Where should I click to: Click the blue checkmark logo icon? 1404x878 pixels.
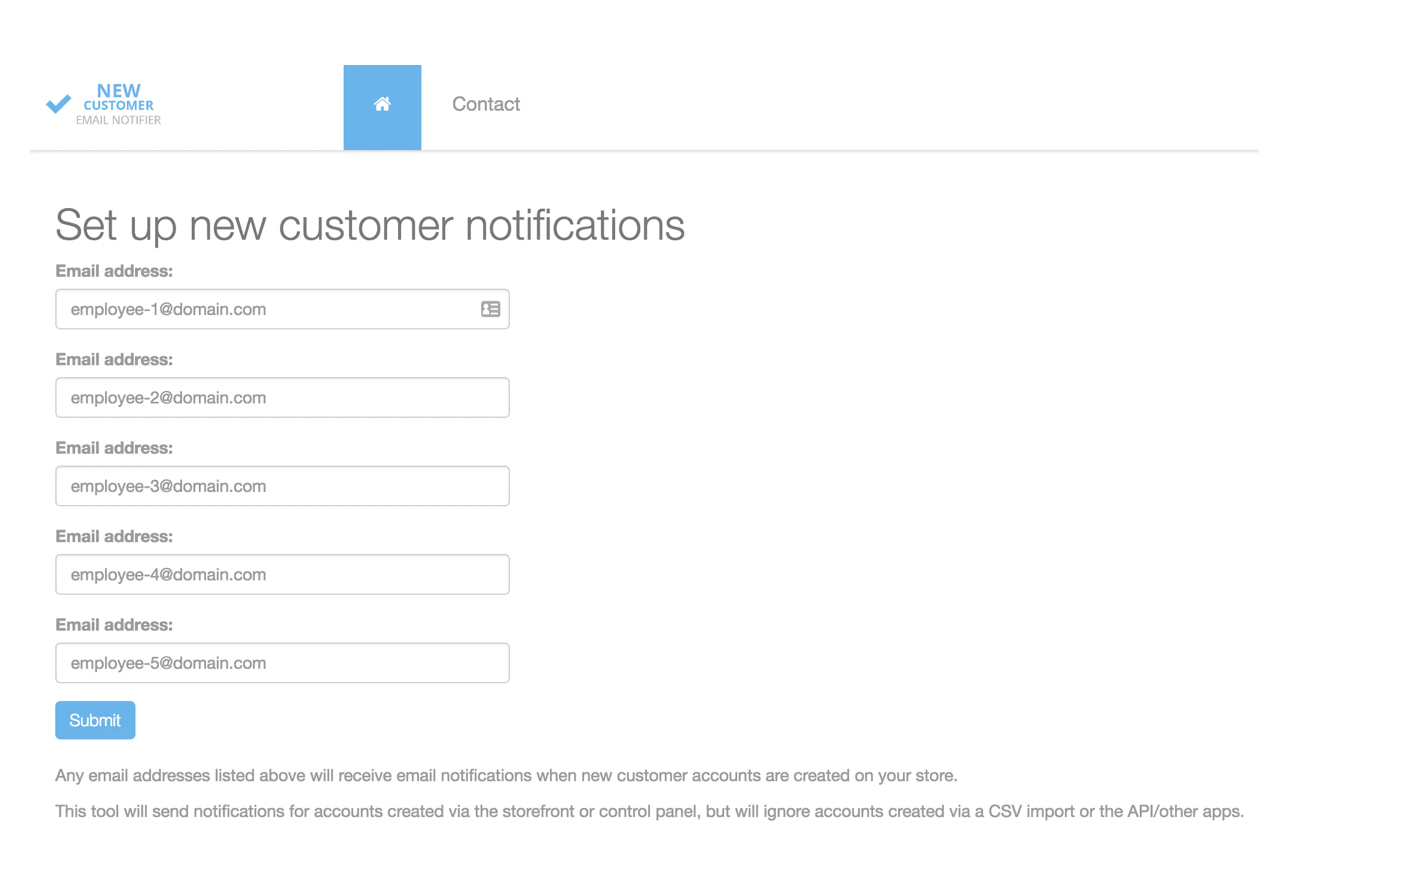tap(59, 103)
